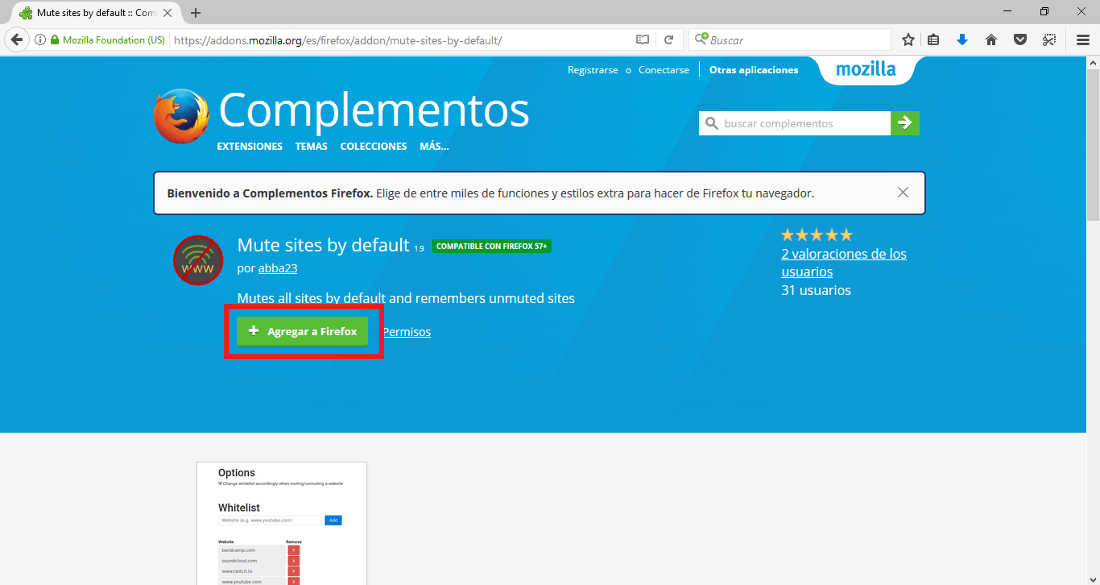Image resolution: width=1100 pixels, height=585 pixels.
Task: Click the mozilla tab logo
Action: click(x=866, y=69)
